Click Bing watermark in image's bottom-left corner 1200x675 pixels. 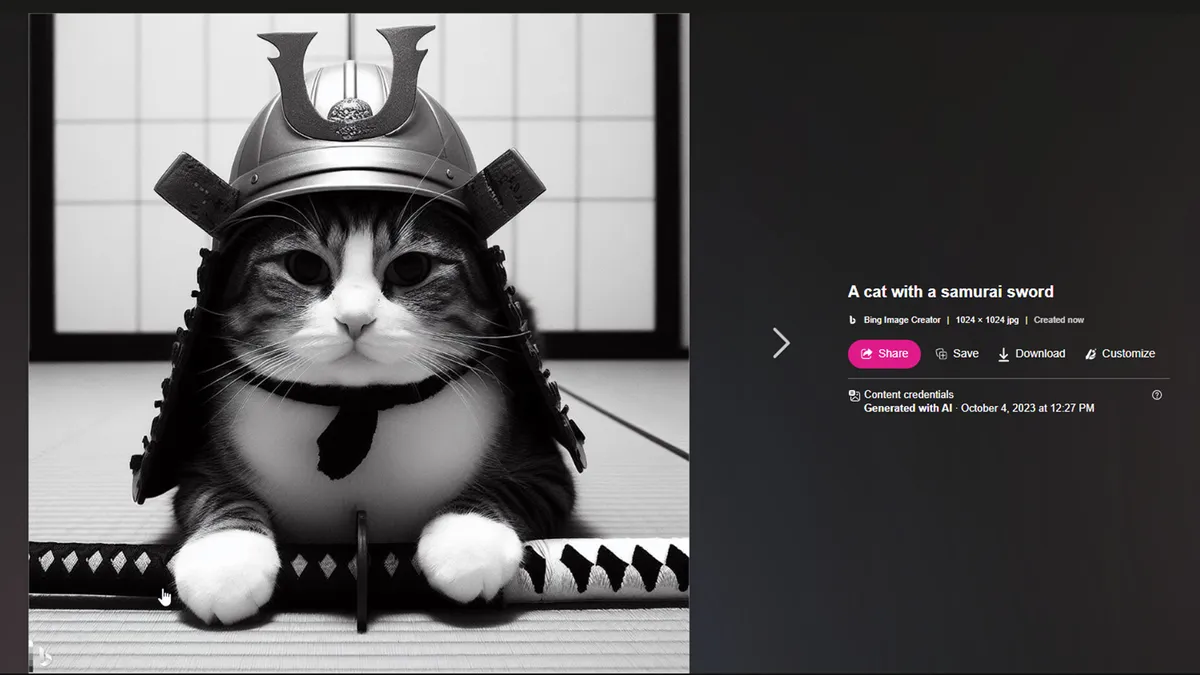point(41,657)
